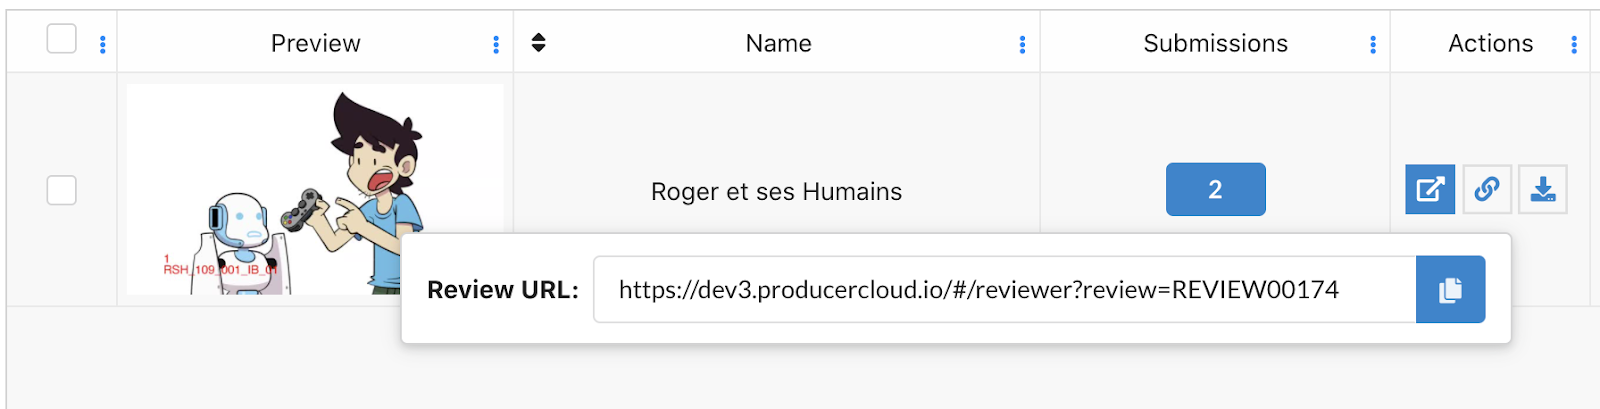1600x409 pixels.
Task: Click the Review URL text field
Action: 1004,289
